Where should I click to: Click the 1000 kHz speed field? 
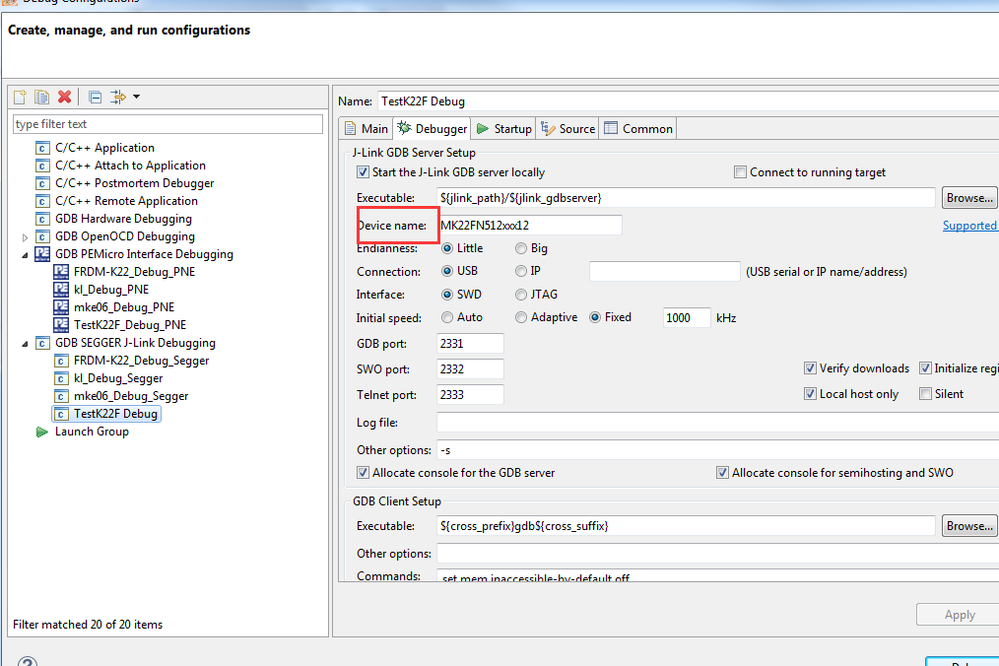click(687, 317)
